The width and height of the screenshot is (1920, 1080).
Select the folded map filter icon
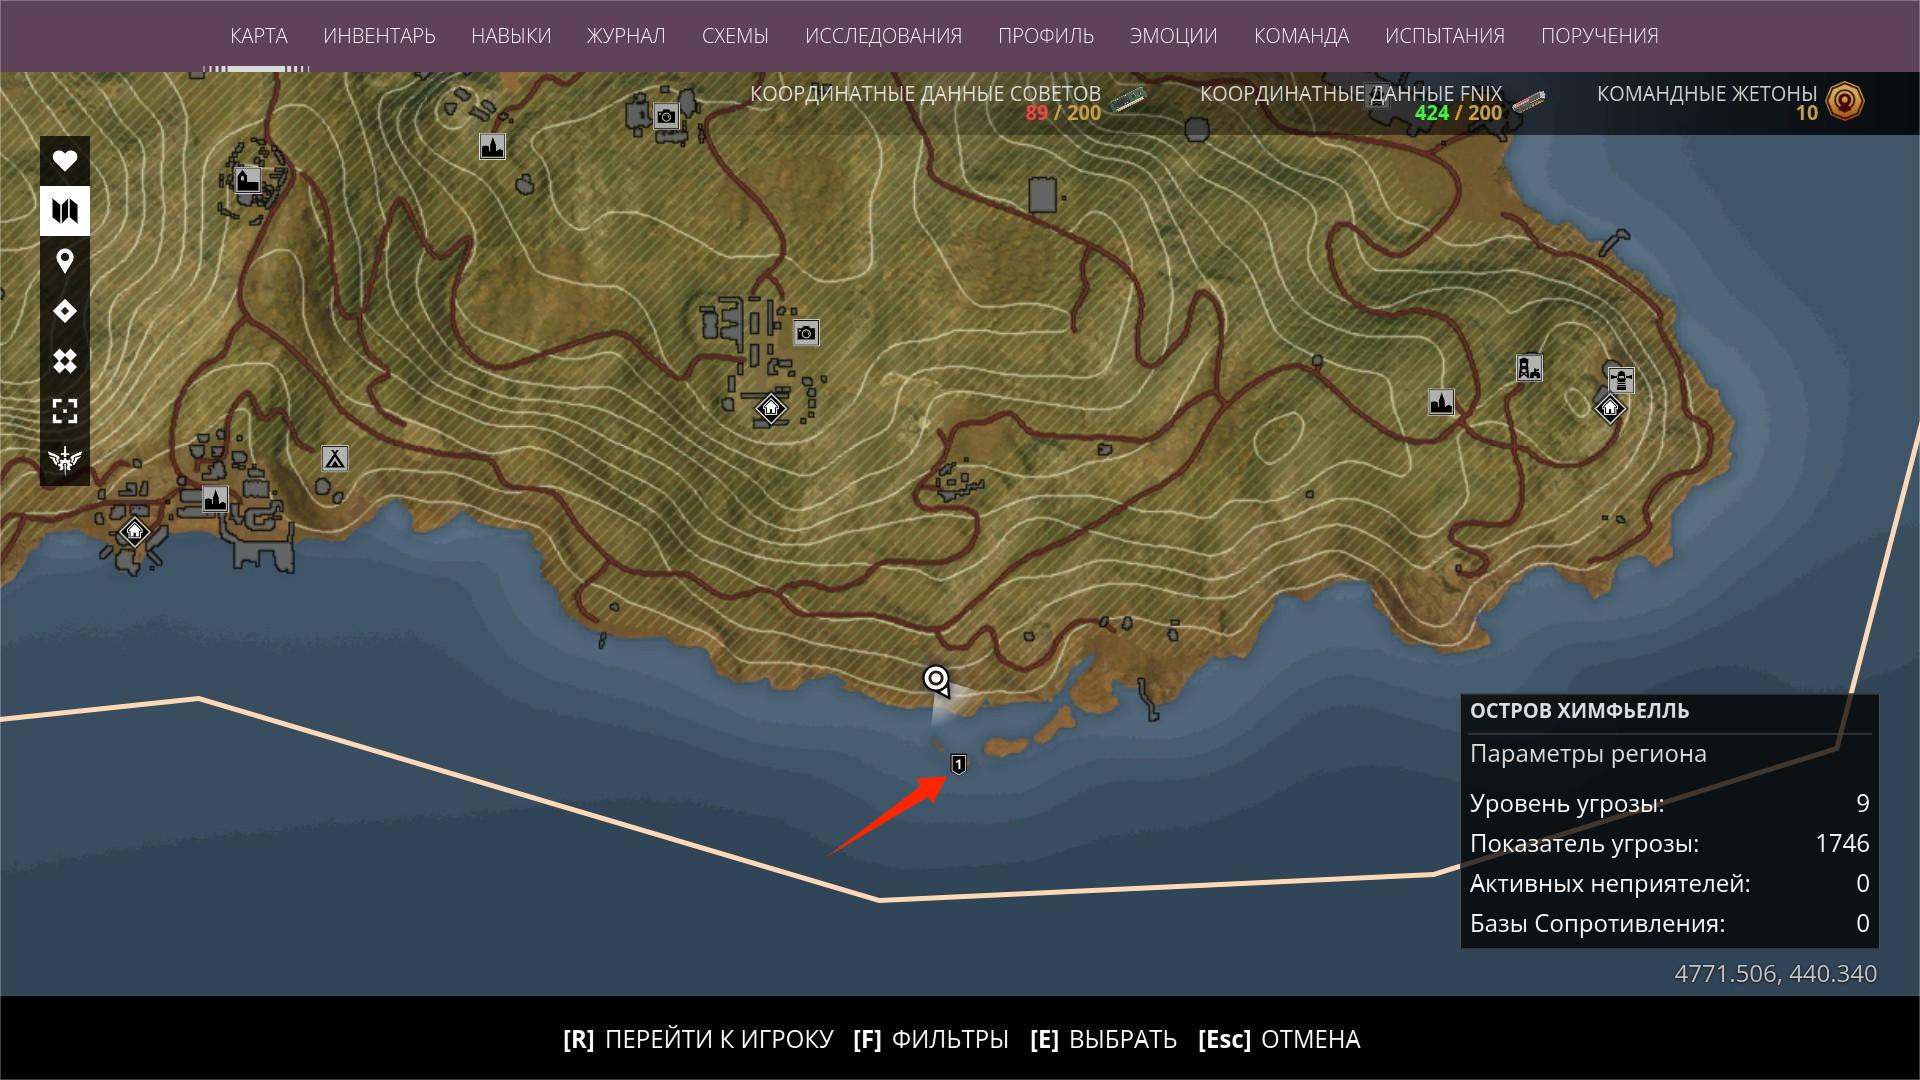click(x=65, y=211)
